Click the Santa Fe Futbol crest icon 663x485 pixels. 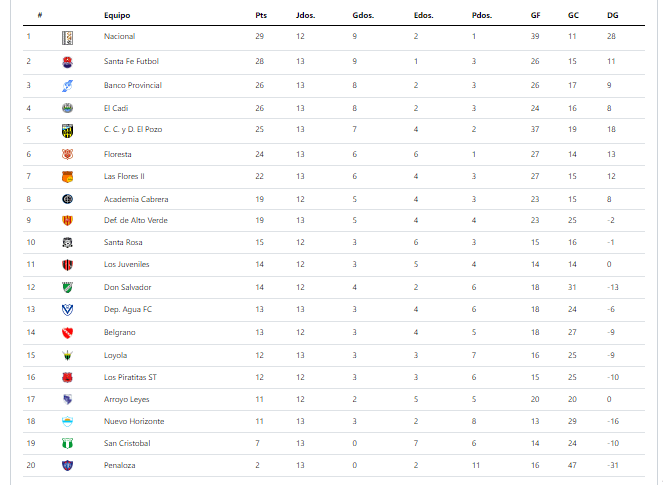coord(67,62)
